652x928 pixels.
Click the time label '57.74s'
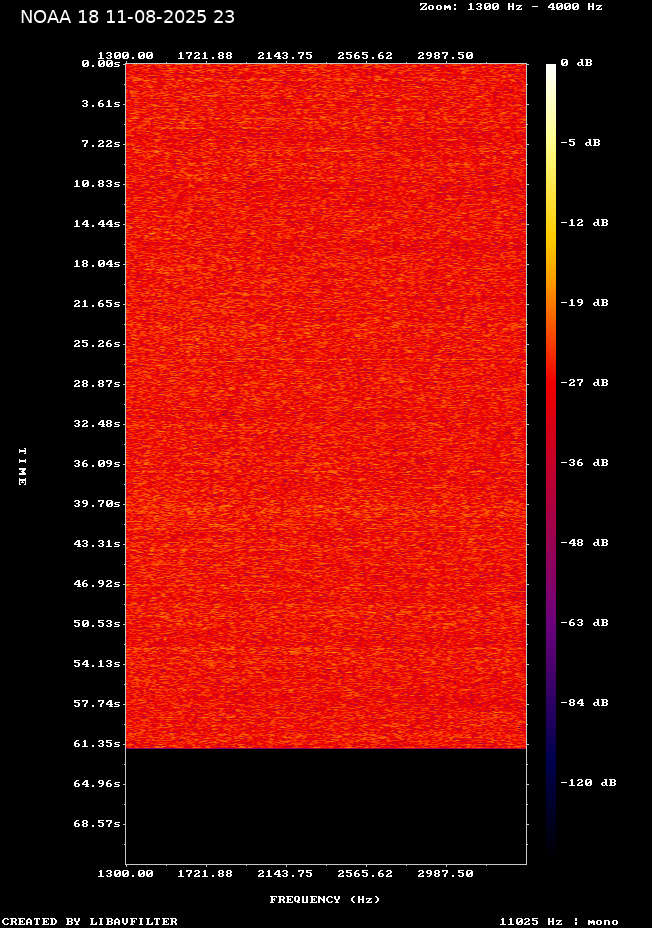point(97,704)
